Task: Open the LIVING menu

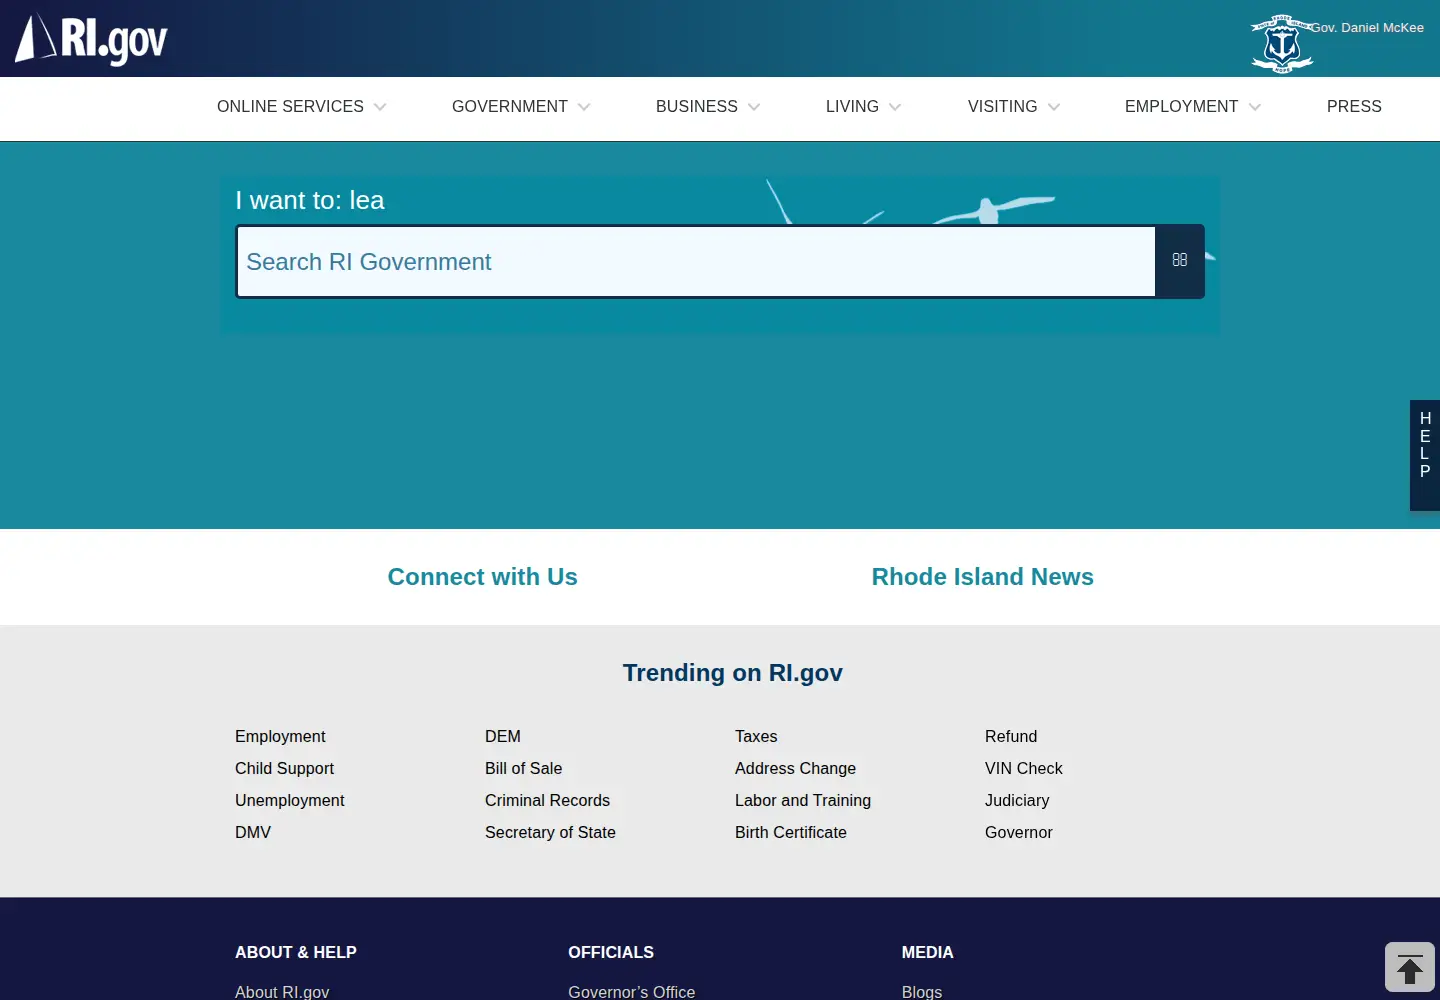Action: pyautogui.click(x=852, y=107)
